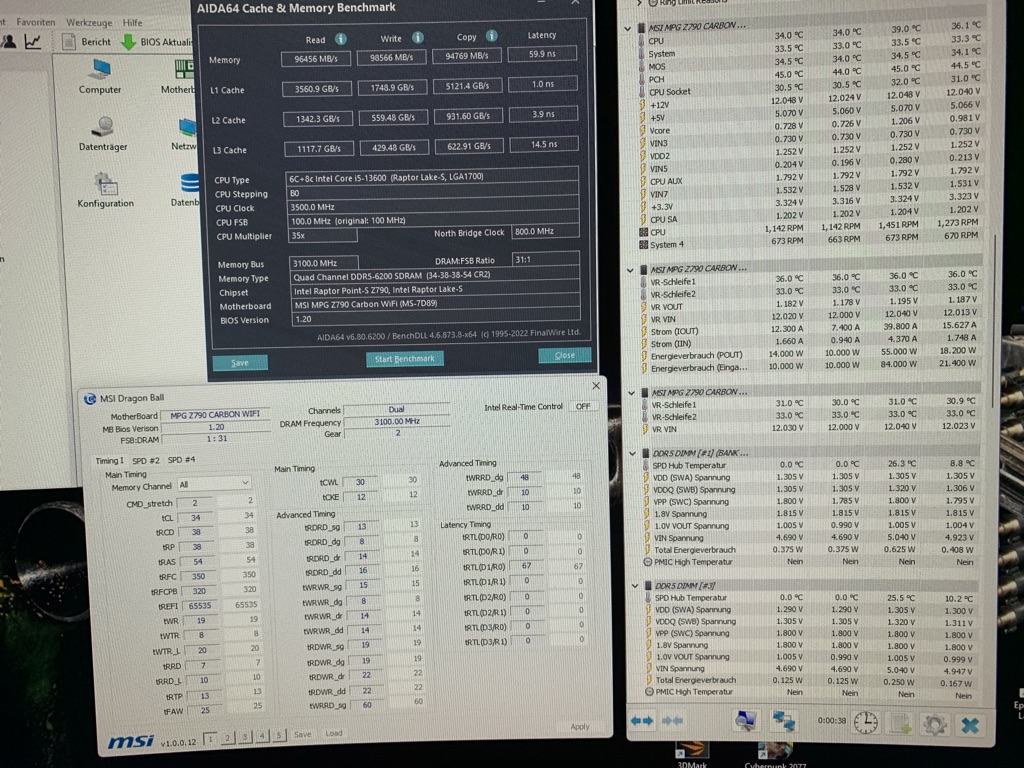The image size is (1024, 768).
Task: Click the Bericht report toolbar button
Action: pyautogui.click(x=87, y=42)
